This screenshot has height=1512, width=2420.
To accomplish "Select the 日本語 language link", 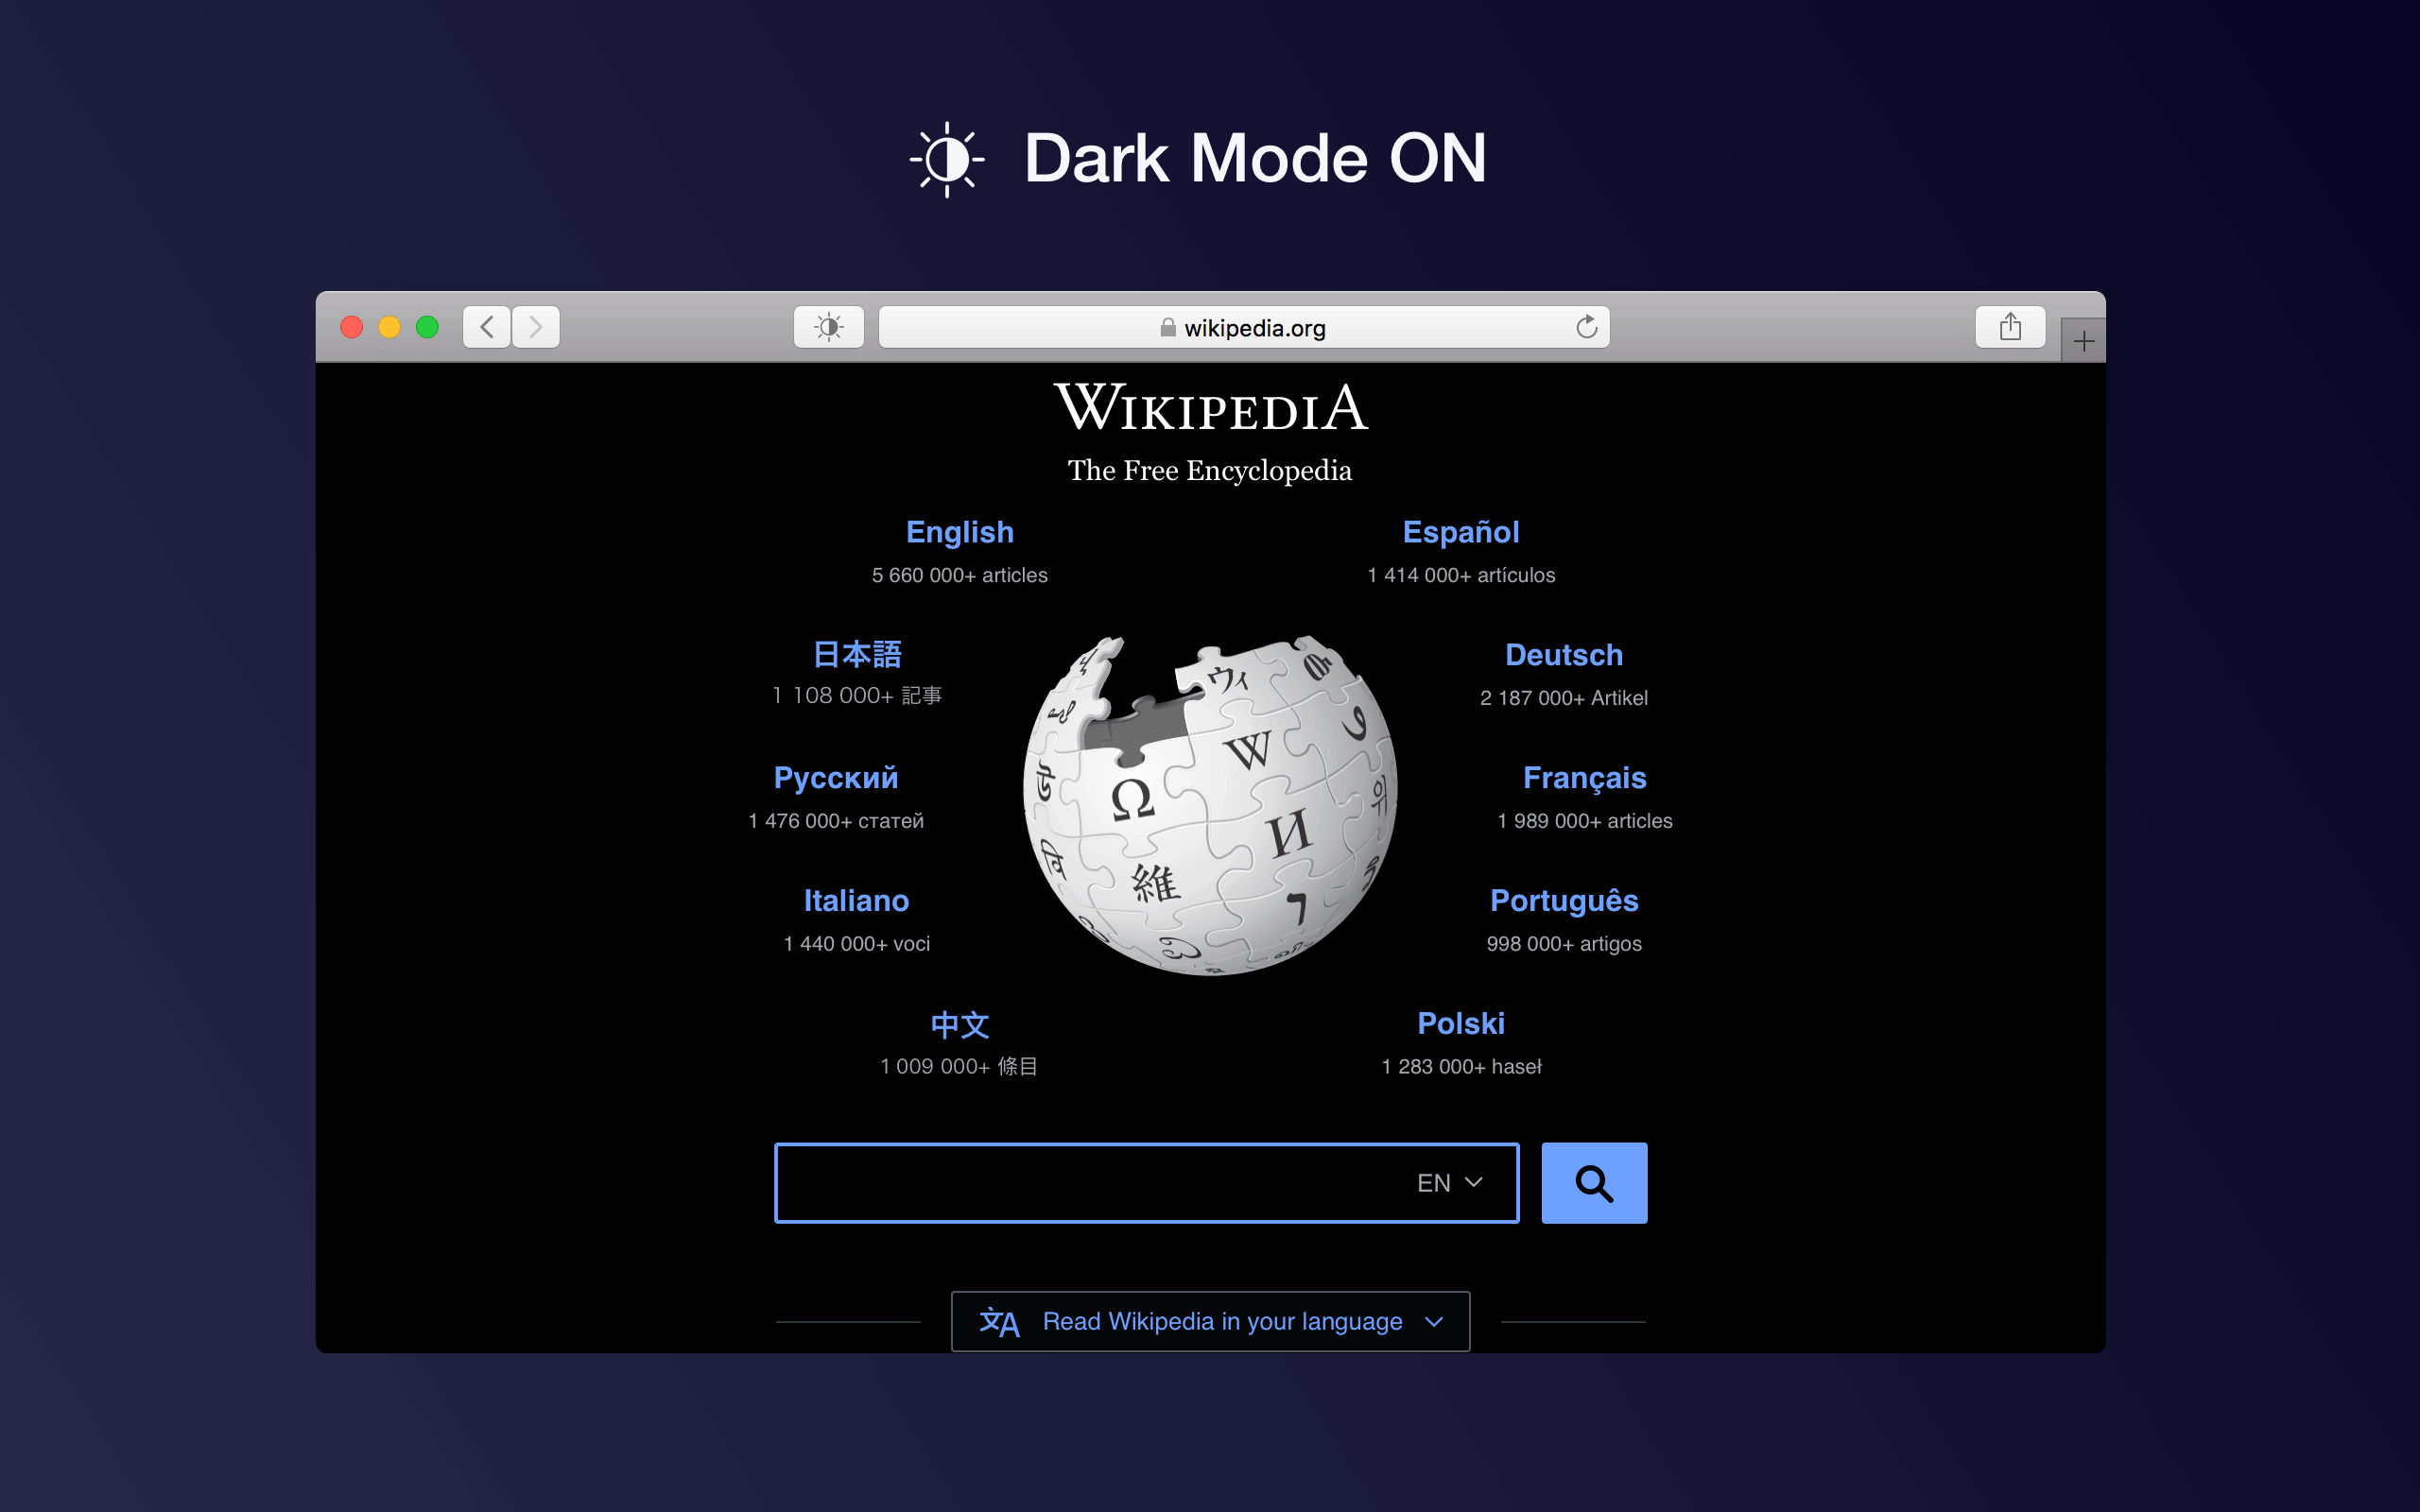I will 857,654.
